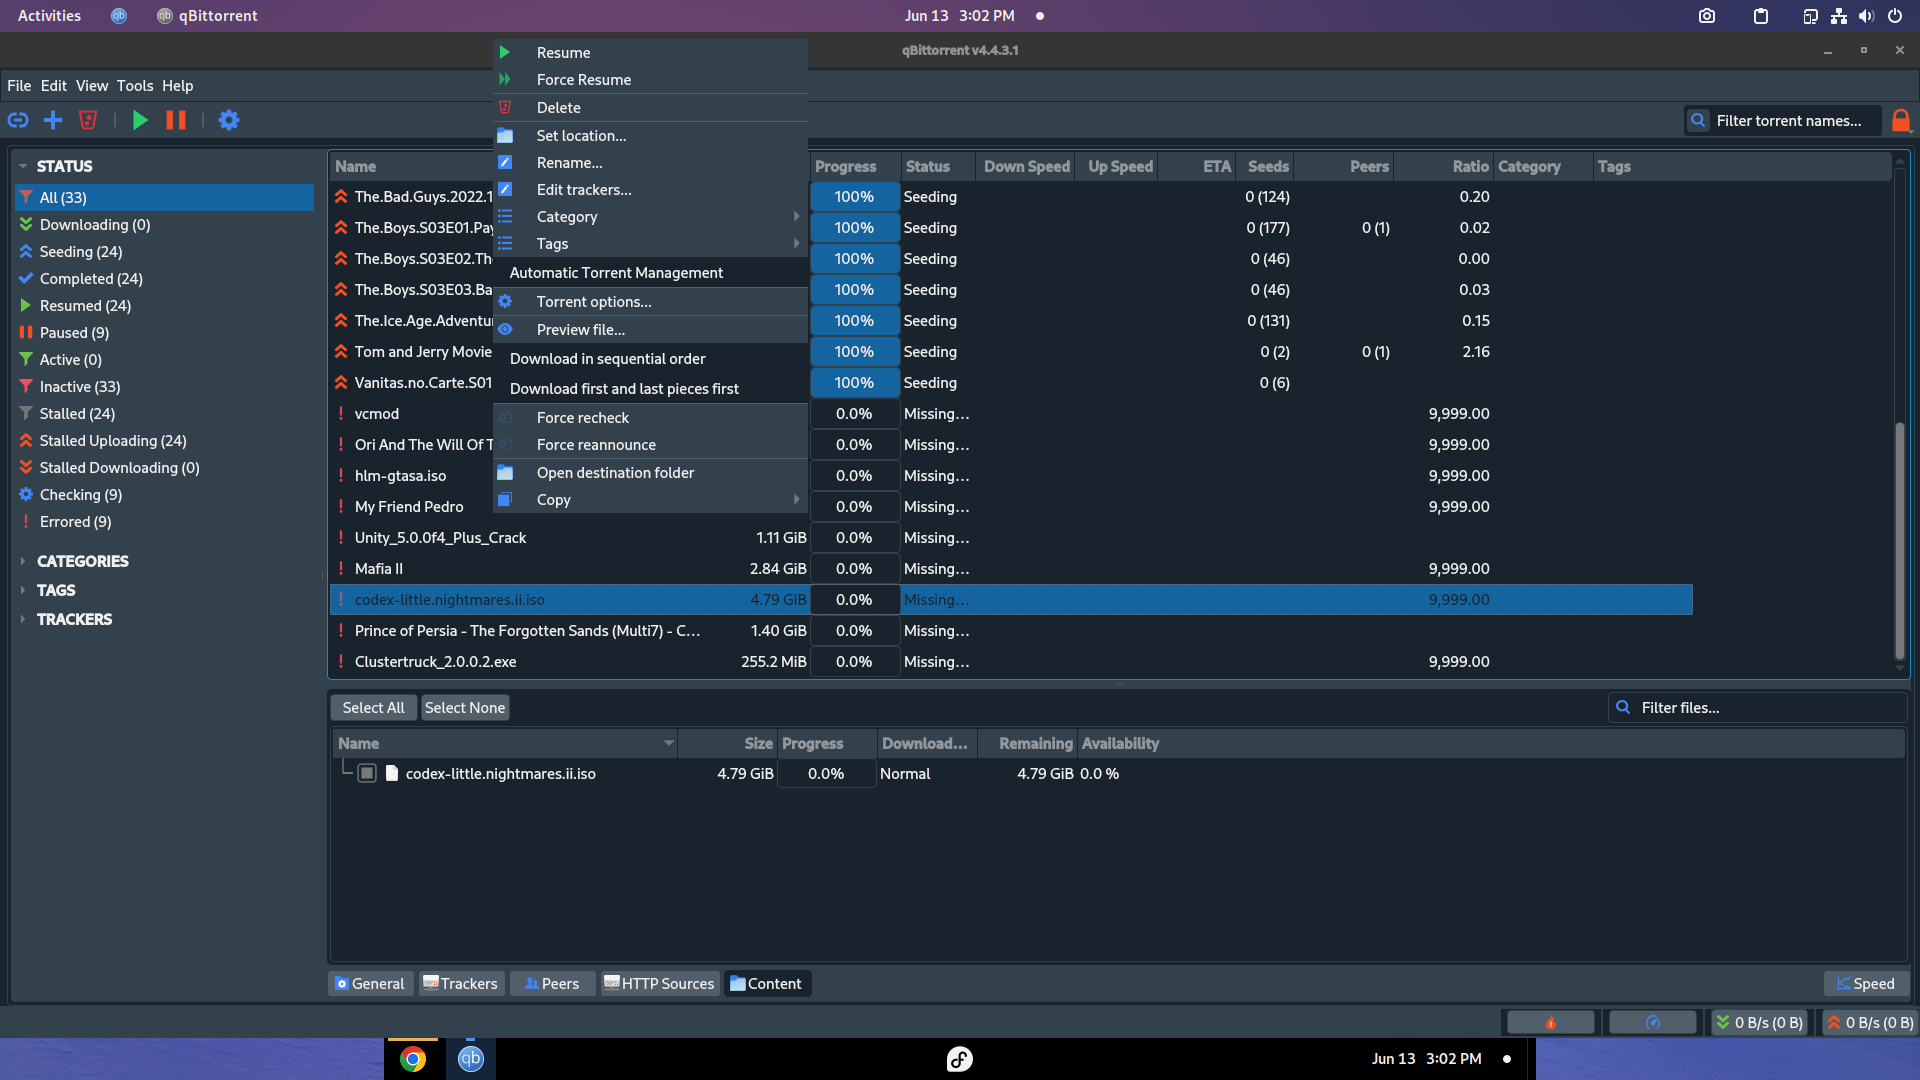
Task: Open preferences via the blue gear icon
Action: (x=229, y=120)
